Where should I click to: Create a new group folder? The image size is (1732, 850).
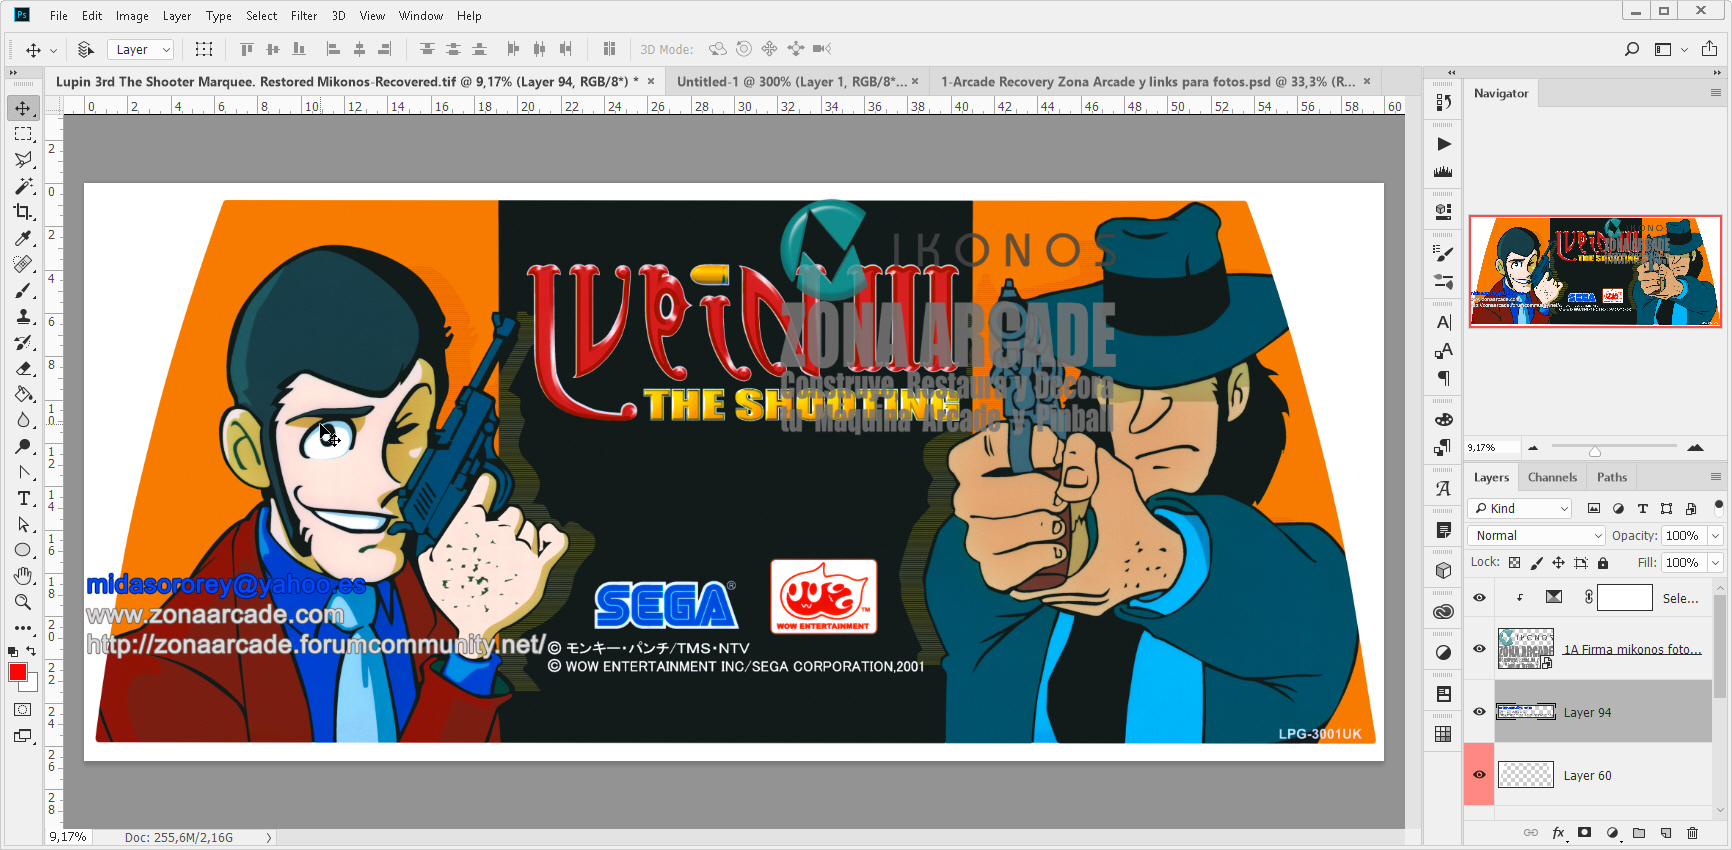click(x=1639, y=832)
